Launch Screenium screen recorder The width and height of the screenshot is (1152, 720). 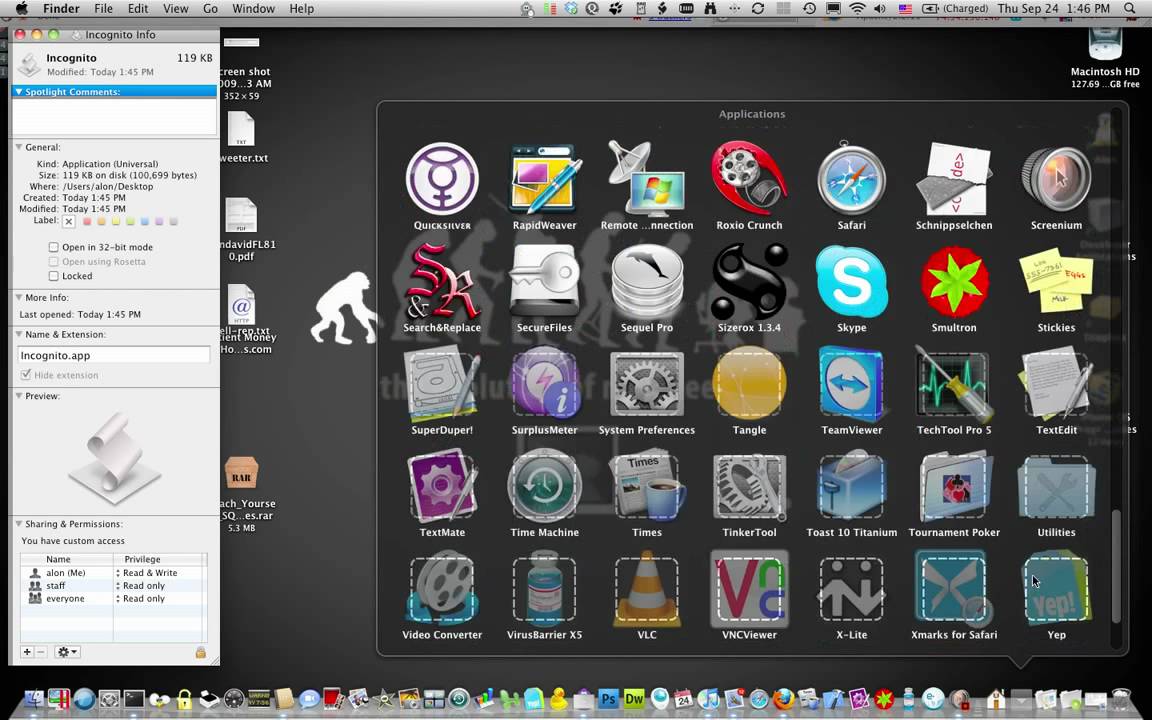[x=1056, y=179]
